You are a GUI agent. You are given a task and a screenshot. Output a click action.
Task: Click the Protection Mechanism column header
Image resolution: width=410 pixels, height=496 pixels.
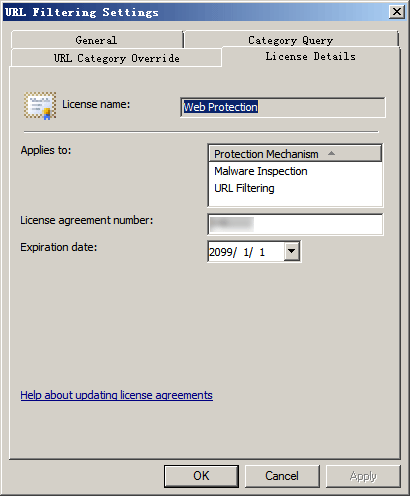click(x=295, y=154)
